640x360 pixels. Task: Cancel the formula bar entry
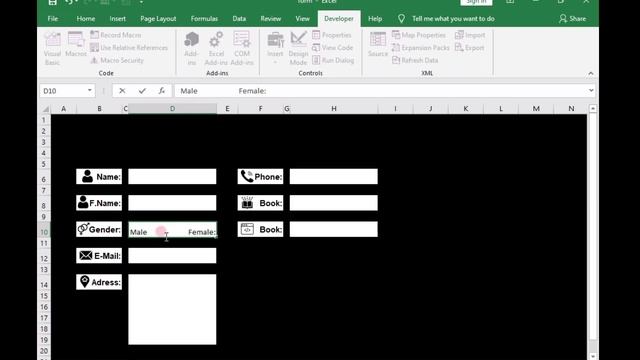tap(122, 91)
